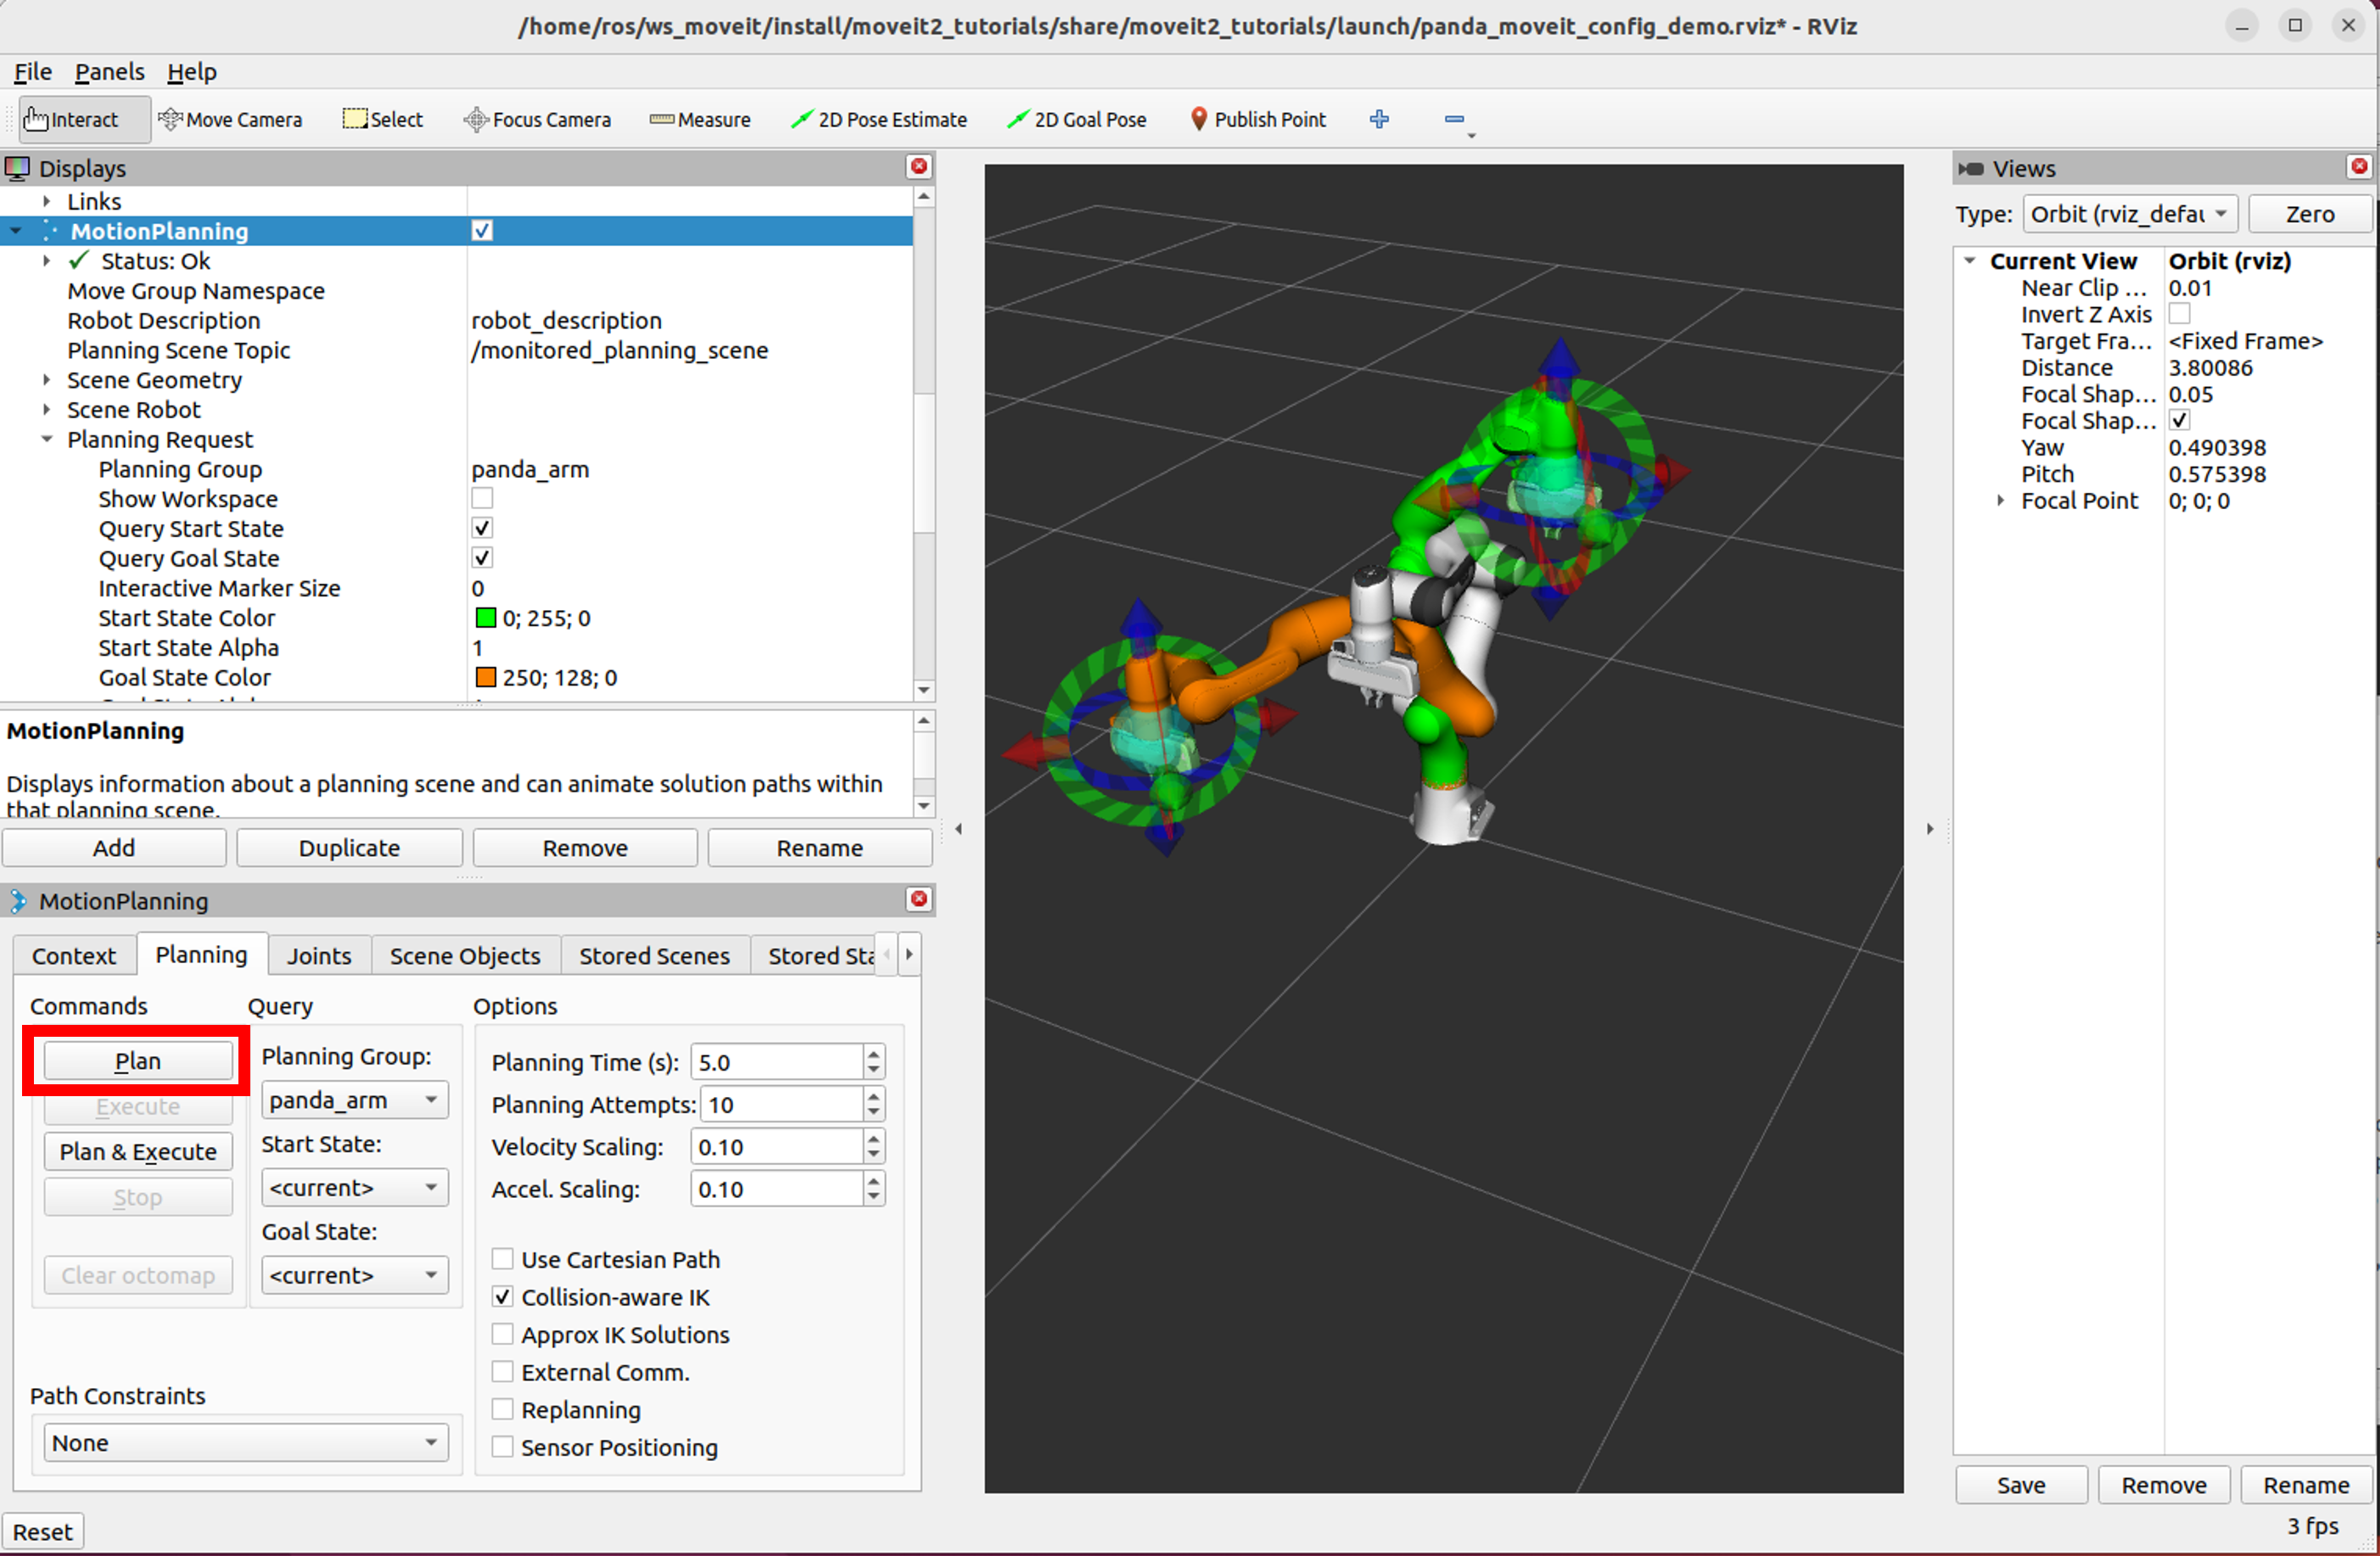Select the Publish Point pin tool
Screen dimensions: 2380x1556
[x=1258, y=119]
